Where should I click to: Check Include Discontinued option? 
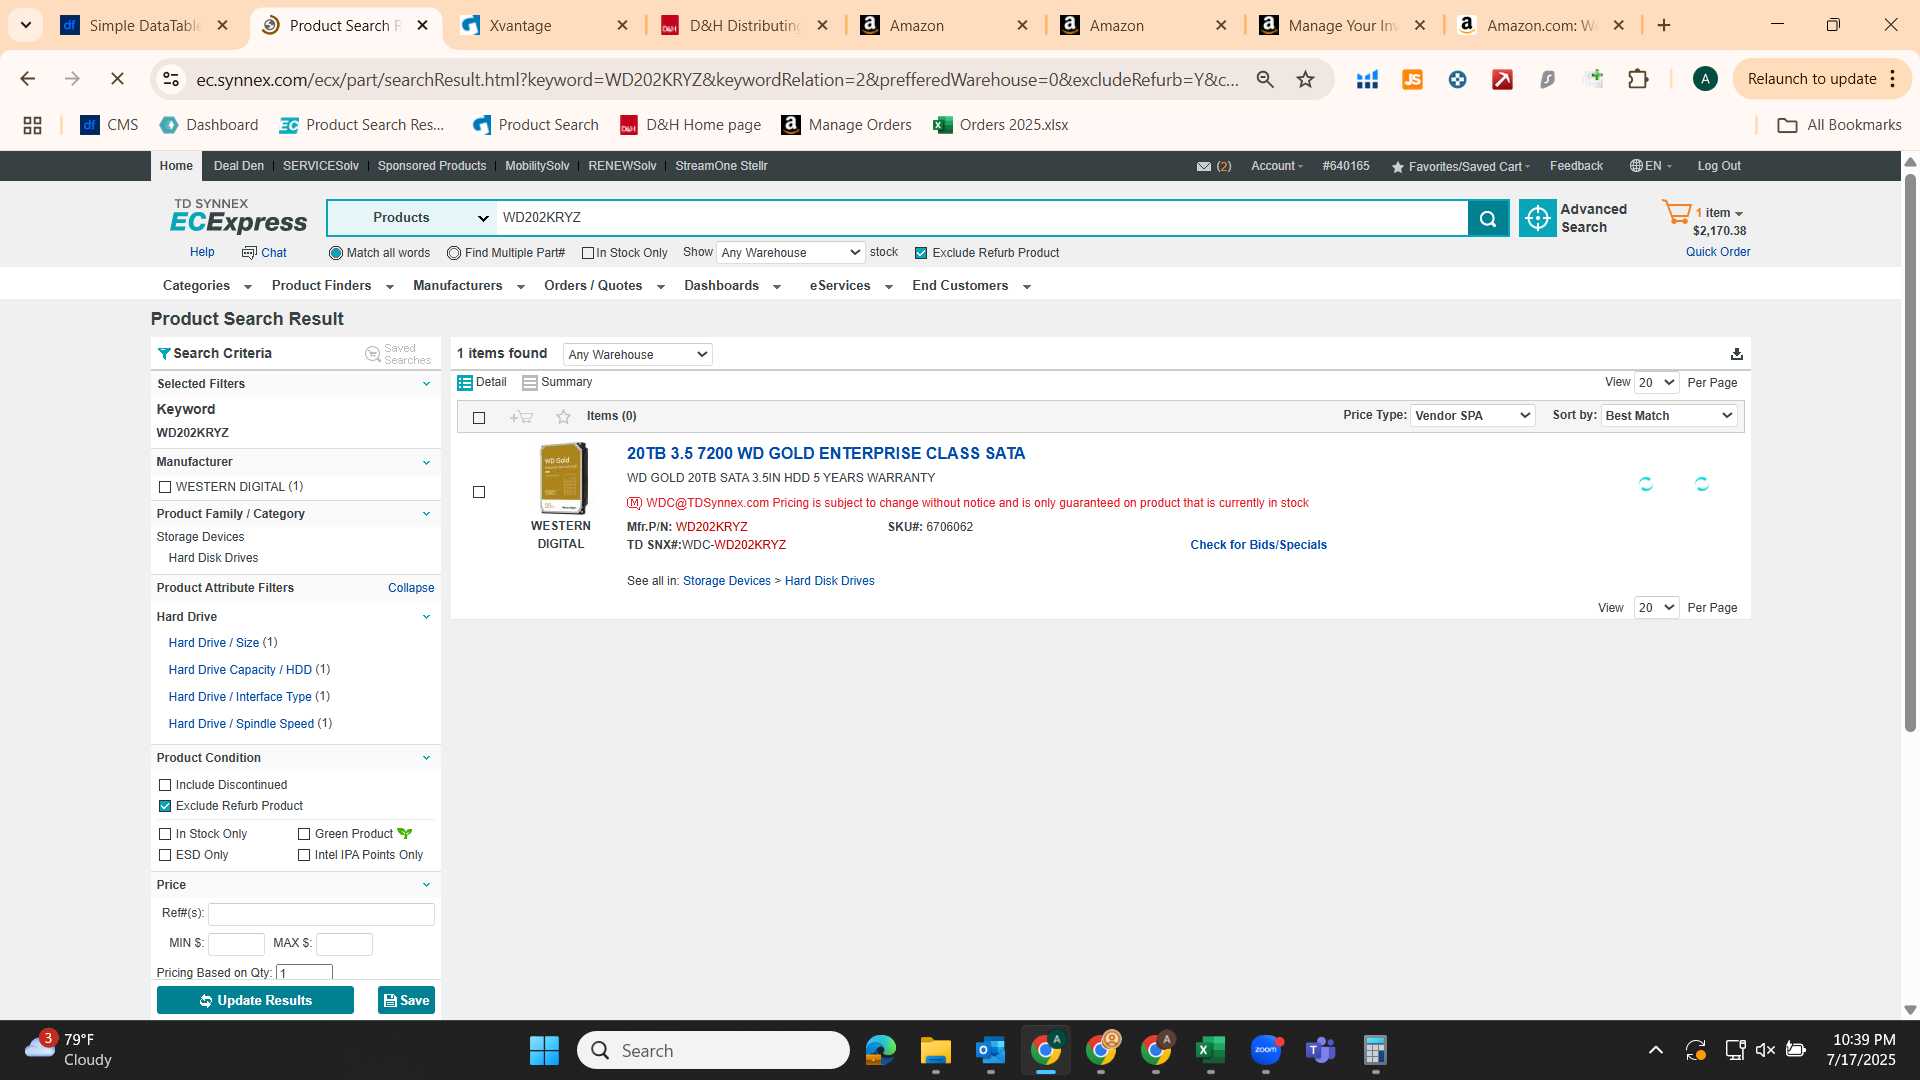(x=165, y=785)
